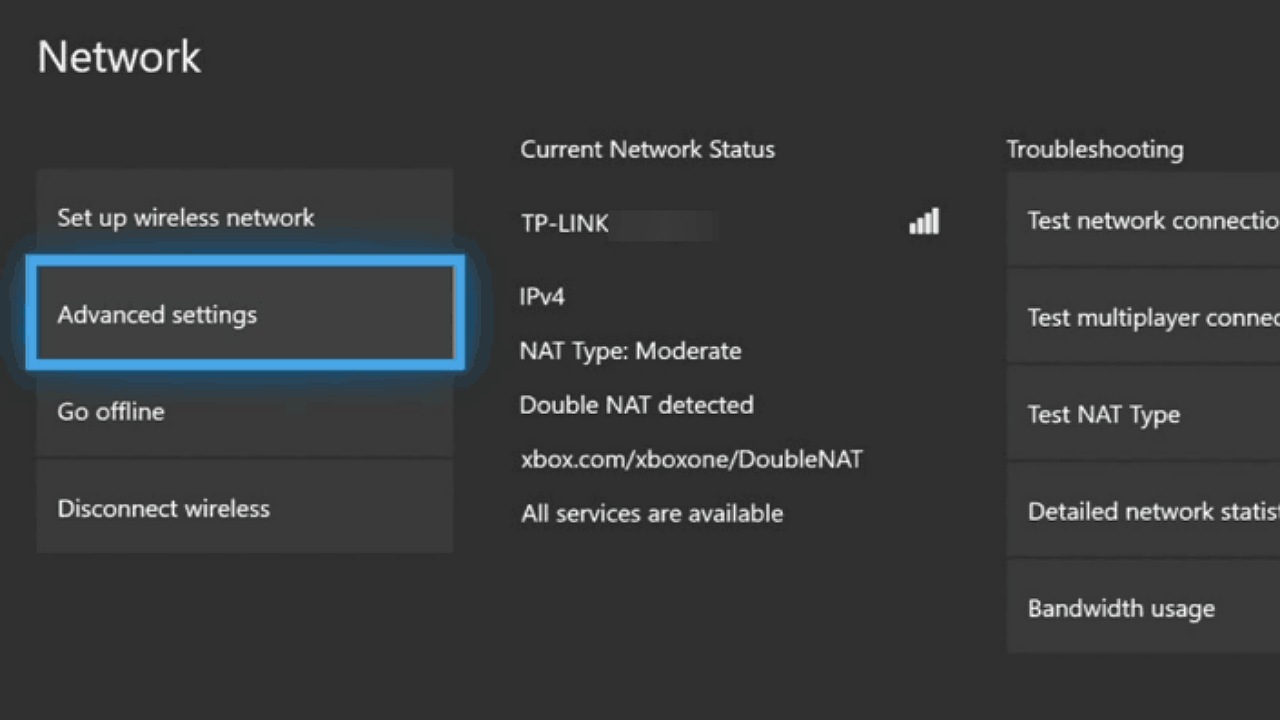The height and width of the screenshot is (720, 1280).
Task: Click the Current Network Status heading
Action: pos(647,149)
